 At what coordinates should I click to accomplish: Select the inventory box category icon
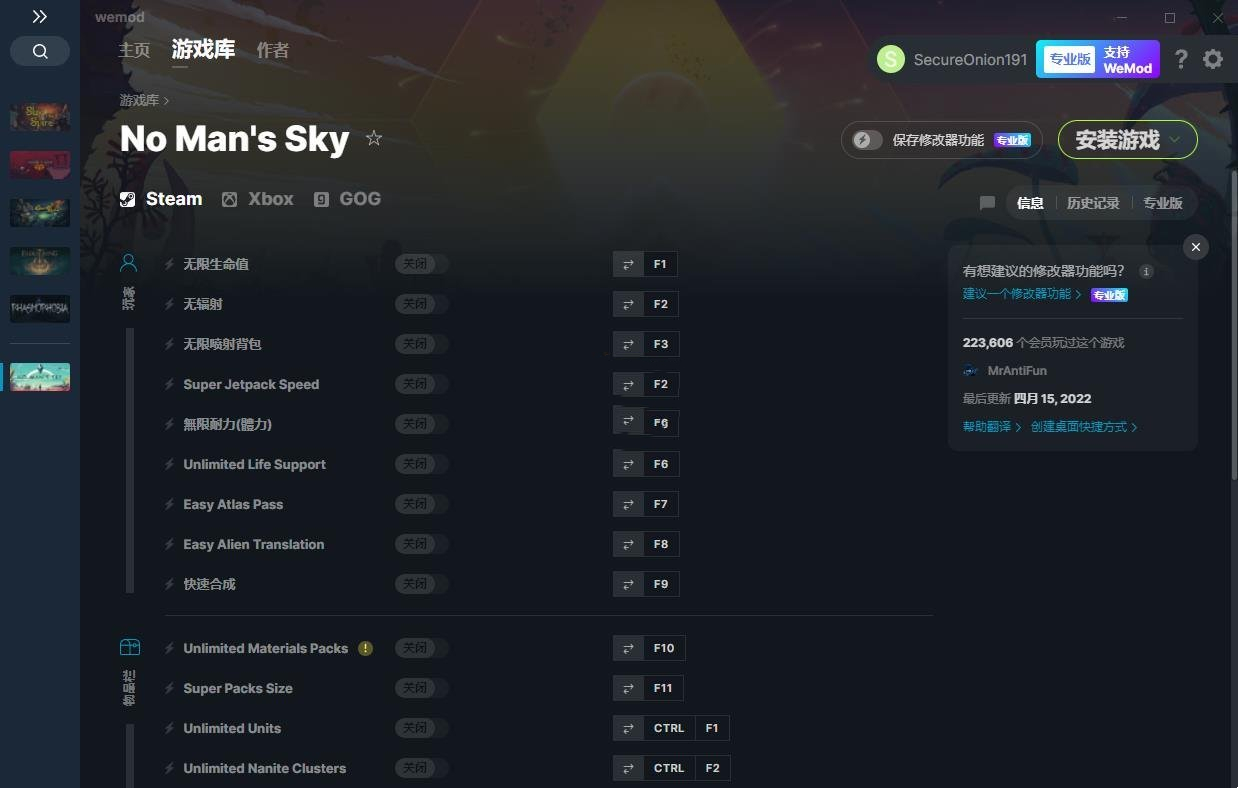(129, 647)
